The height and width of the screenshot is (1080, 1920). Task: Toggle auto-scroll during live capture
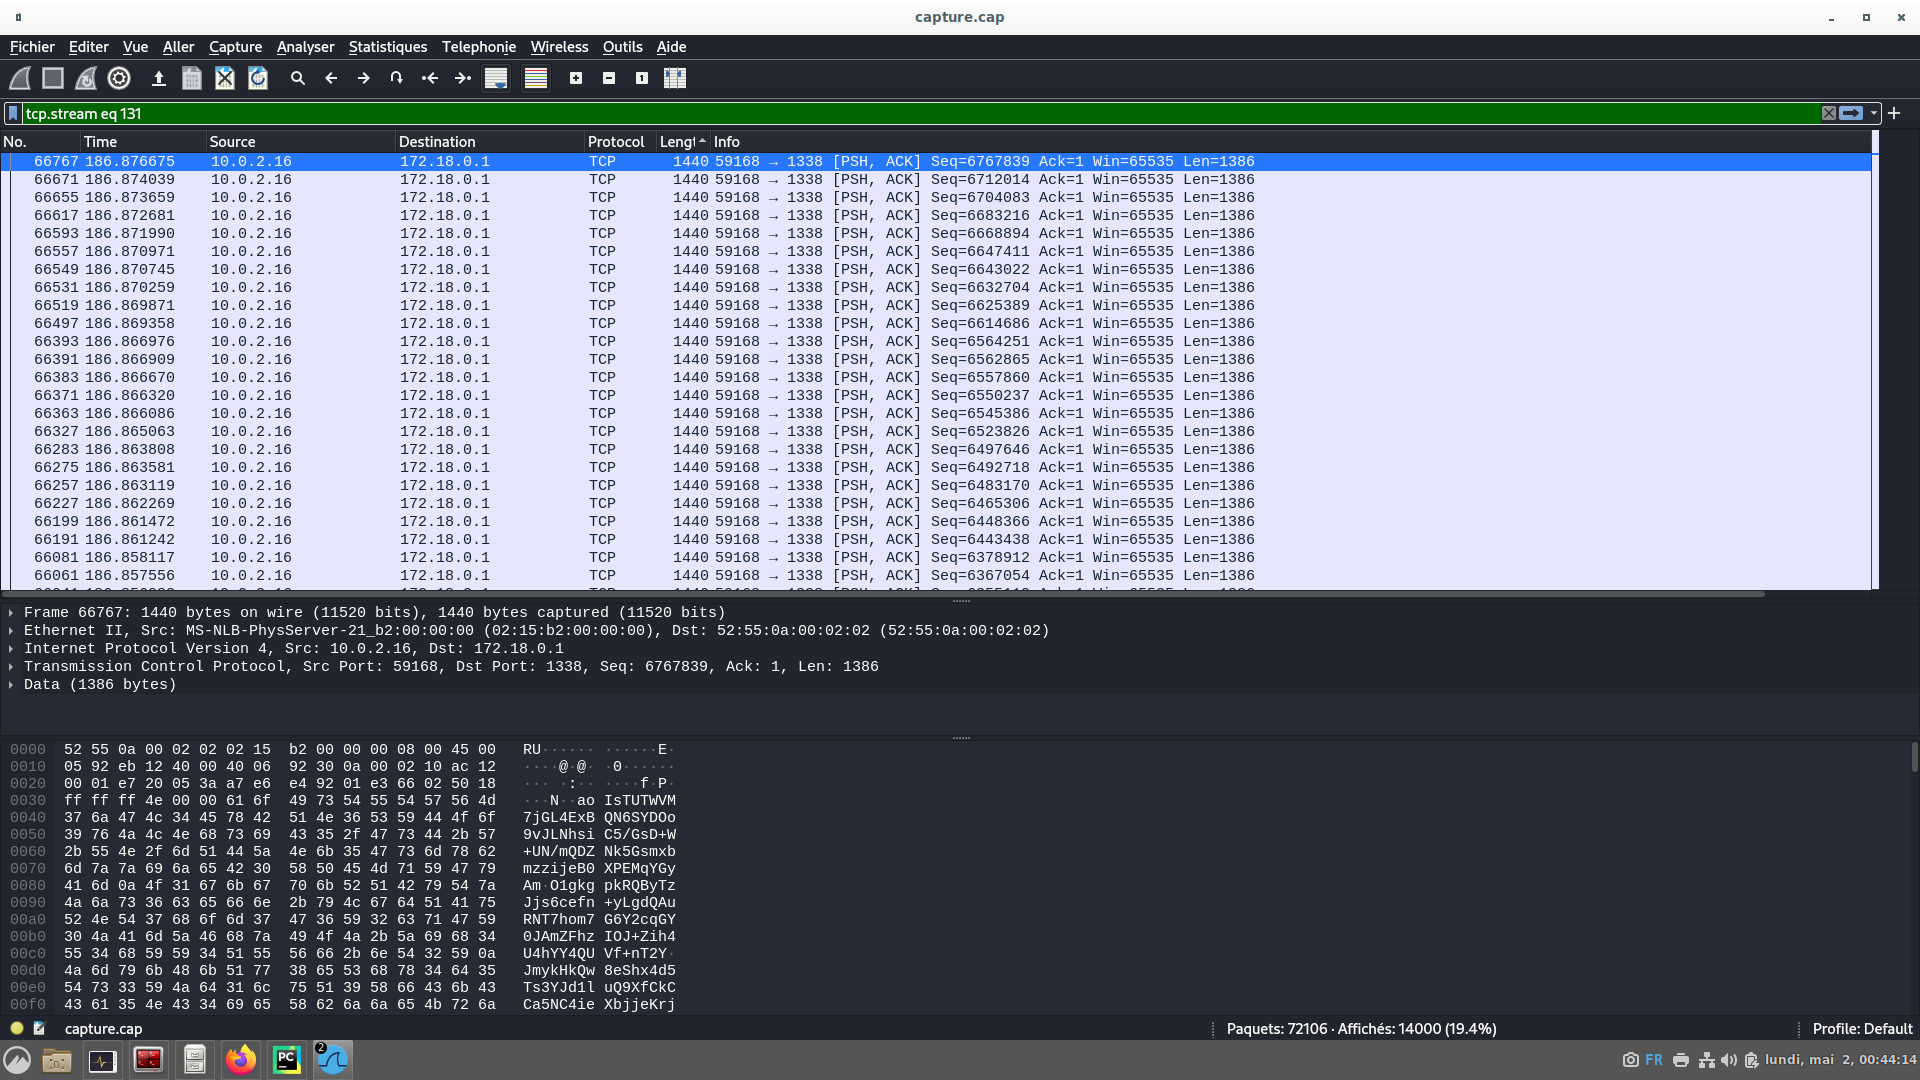[496, 78]
